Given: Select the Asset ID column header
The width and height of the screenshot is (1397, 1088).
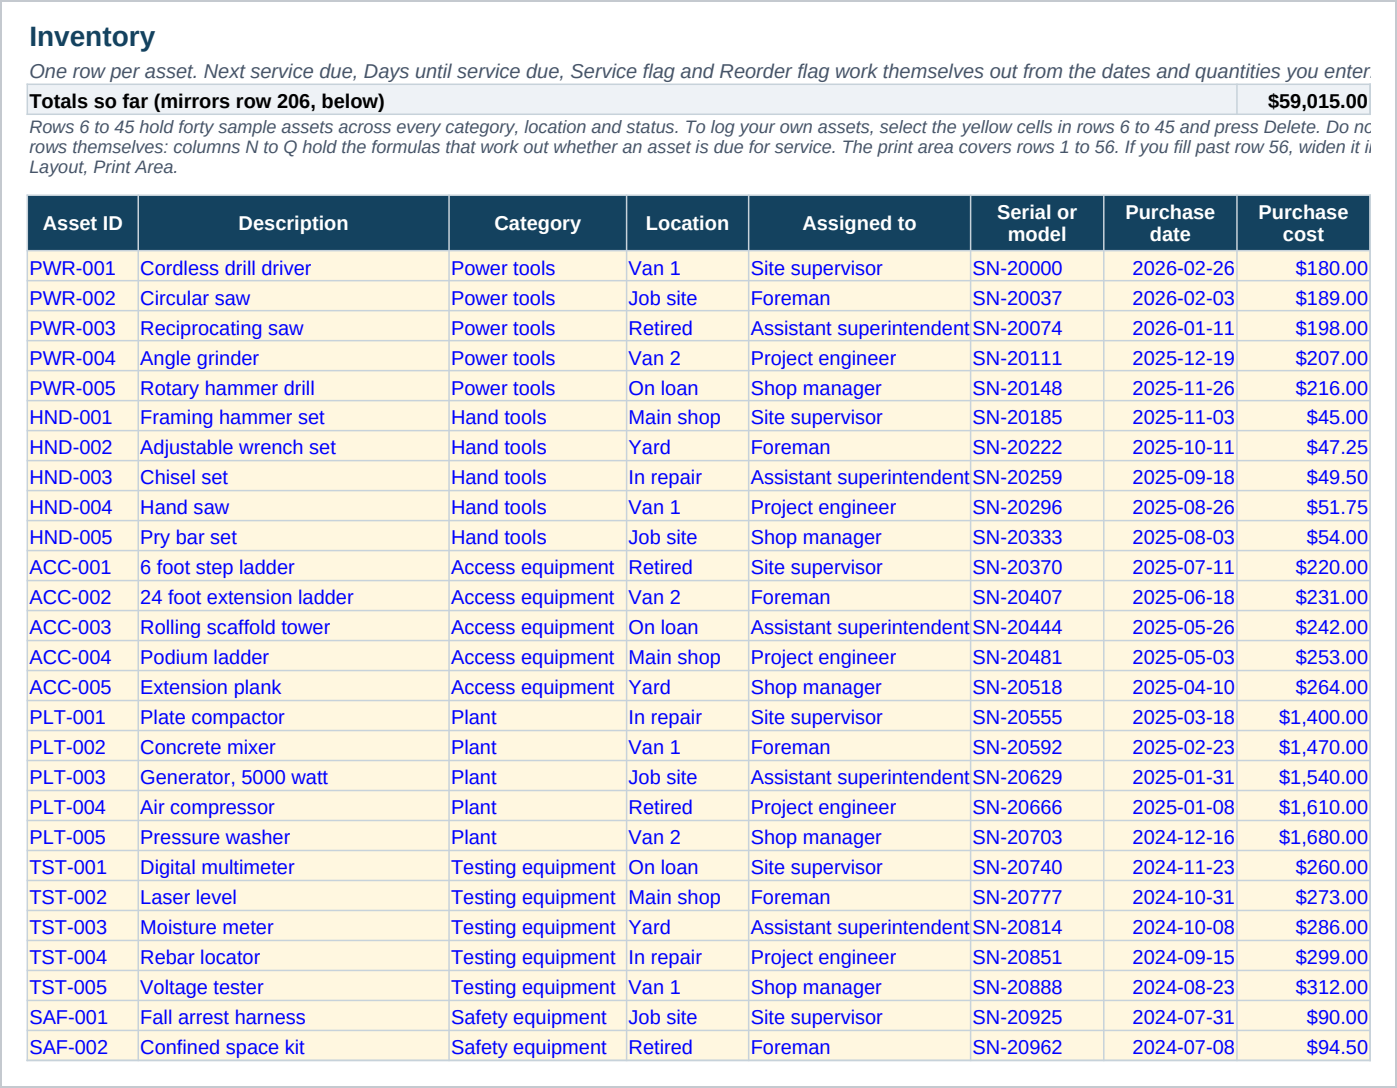Looking at the screenshot, I should tap(83, 223).
